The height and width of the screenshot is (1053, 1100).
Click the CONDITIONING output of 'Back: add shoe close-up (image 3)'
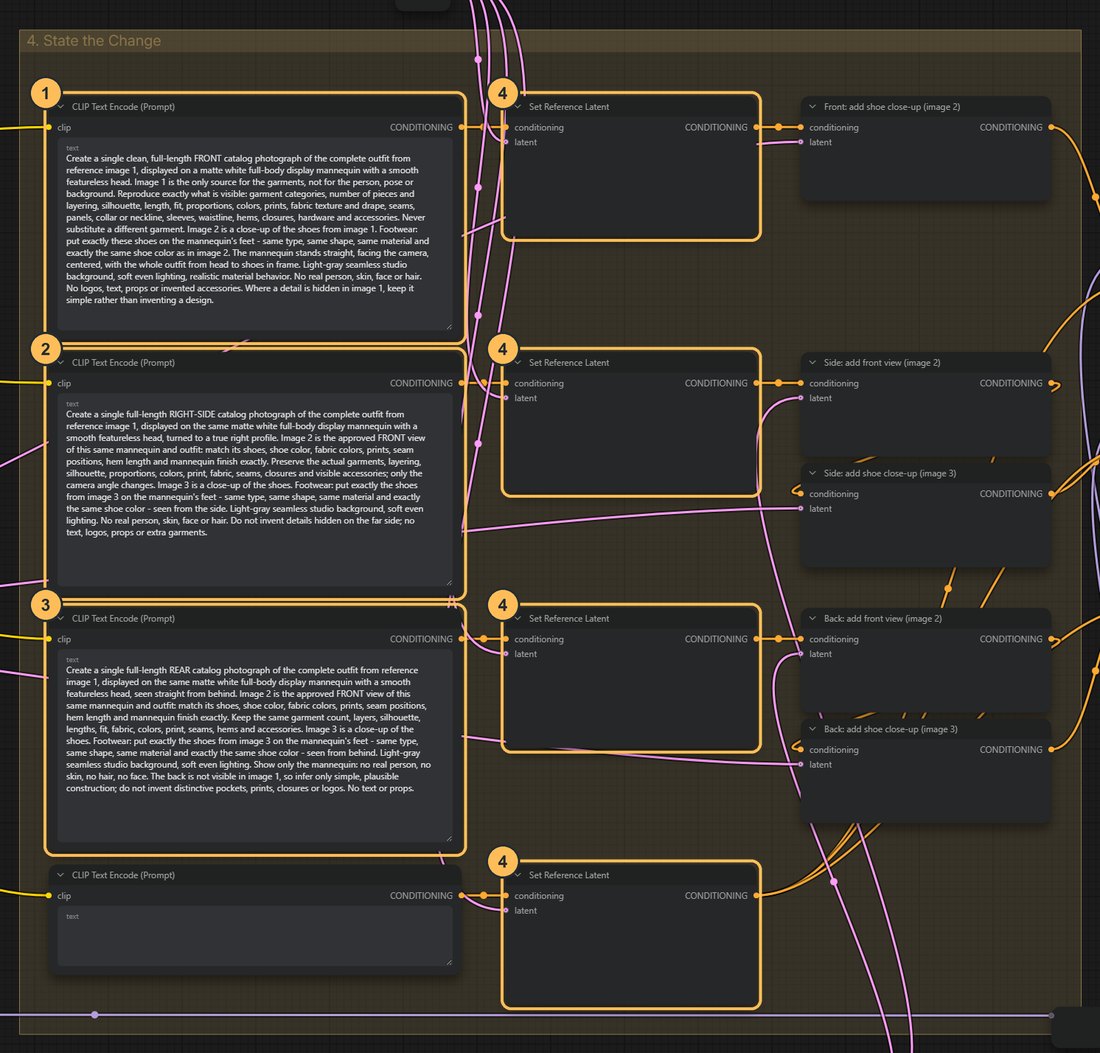click(1051, 750)
